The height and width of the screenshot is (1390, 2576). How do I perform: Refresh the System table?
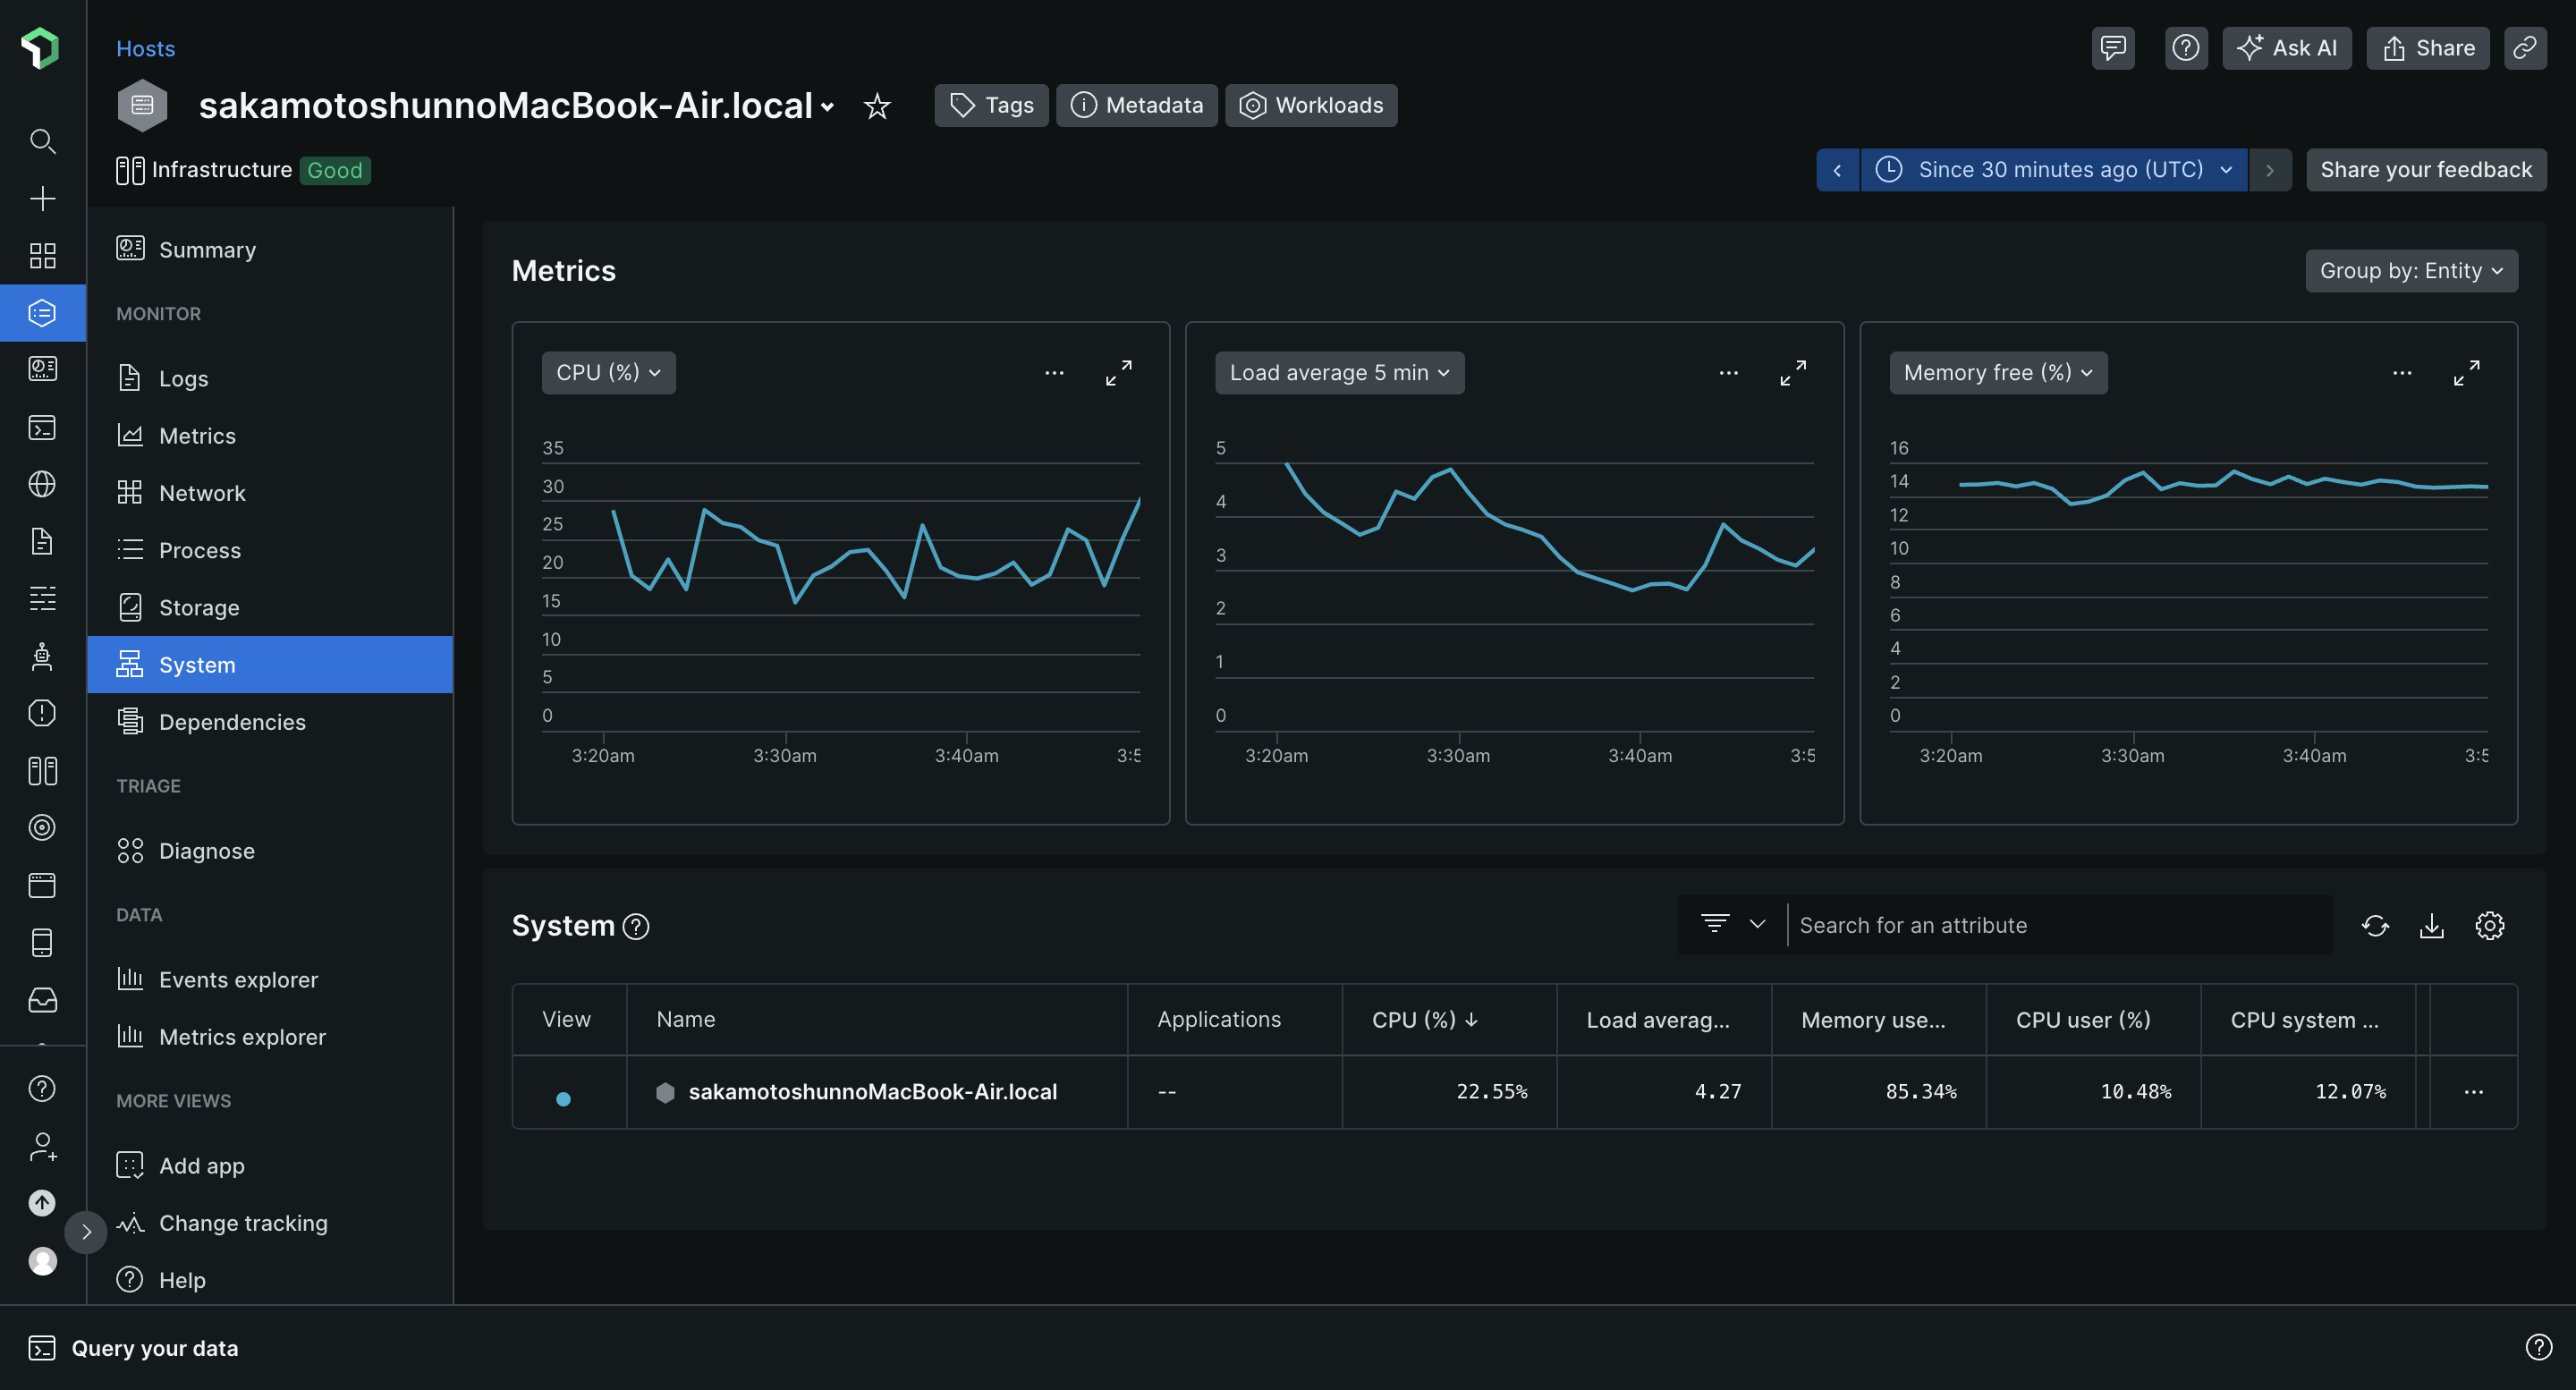tap(2375, 925)
